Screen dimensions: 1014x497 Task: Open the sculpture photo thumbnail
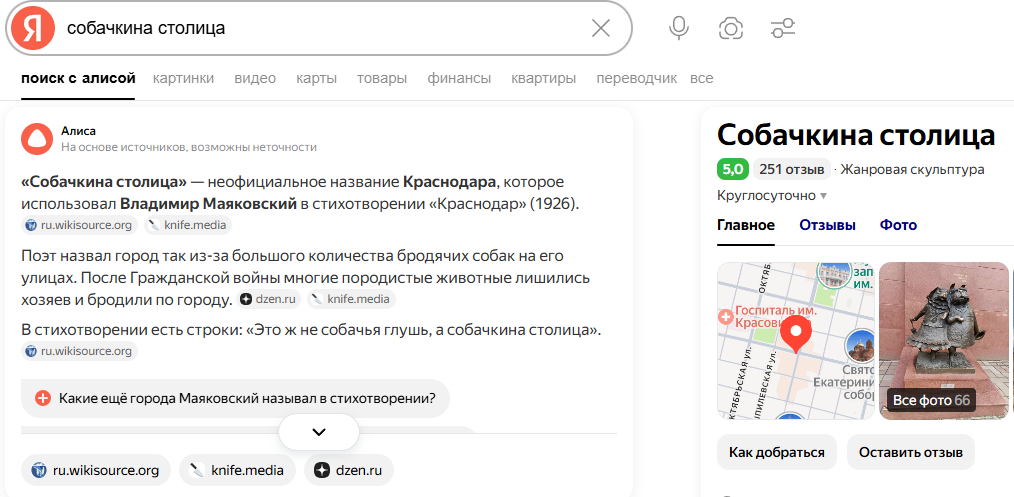(x=944, y=341)
